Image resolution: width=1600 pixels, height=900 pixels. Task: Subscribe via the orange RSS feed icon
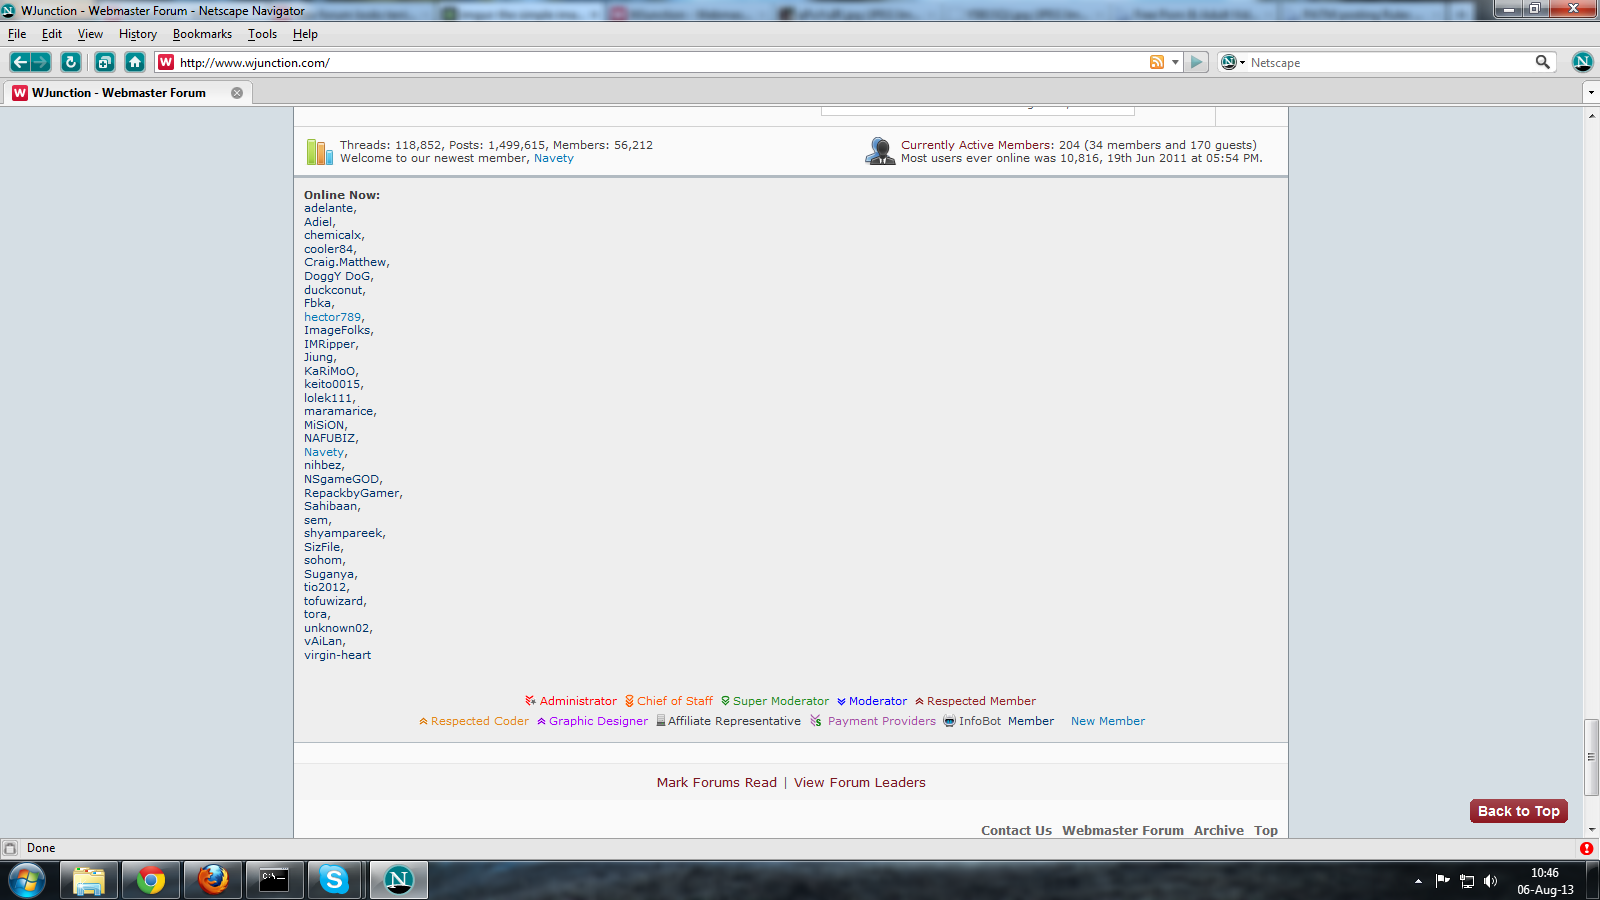pyautogui.click(x=1157, y=62)
